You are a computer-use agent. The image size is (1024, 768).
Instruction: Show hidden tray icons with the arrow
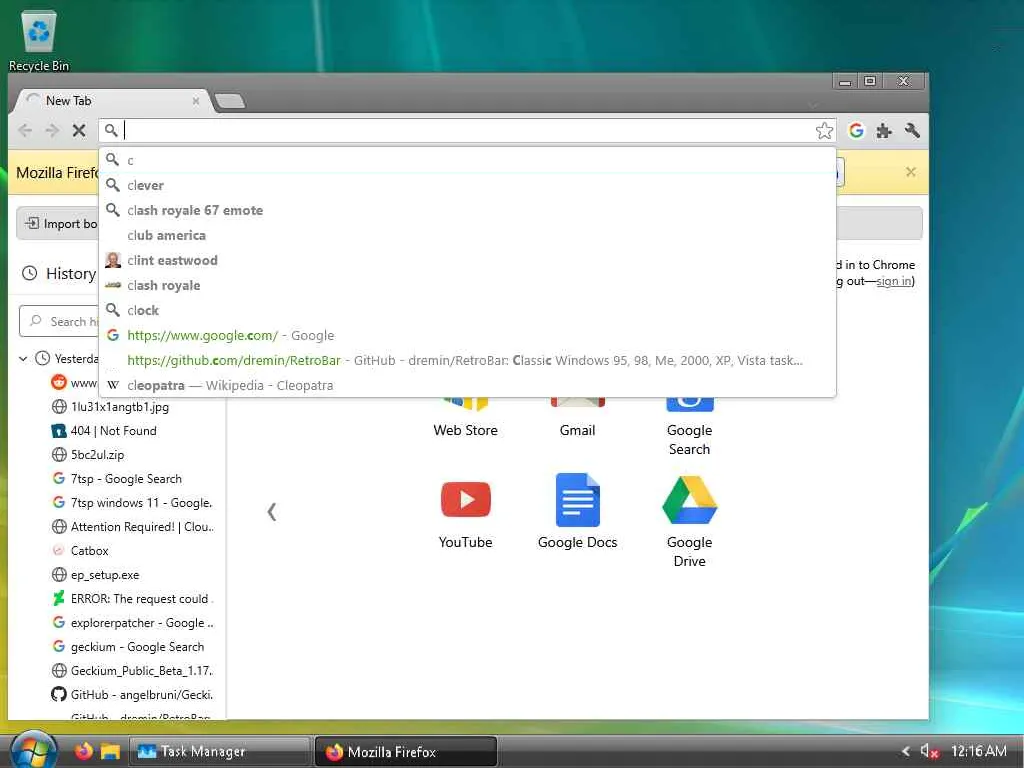coord(905,751)
